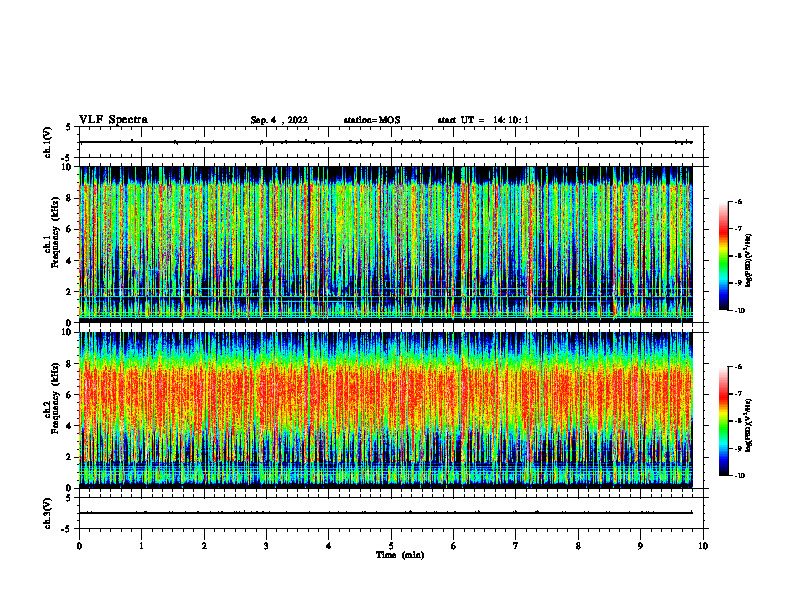Screen dimensions: 792x612
Task: Click the "Time (min)" x-axis label
Action: (400, 555)
